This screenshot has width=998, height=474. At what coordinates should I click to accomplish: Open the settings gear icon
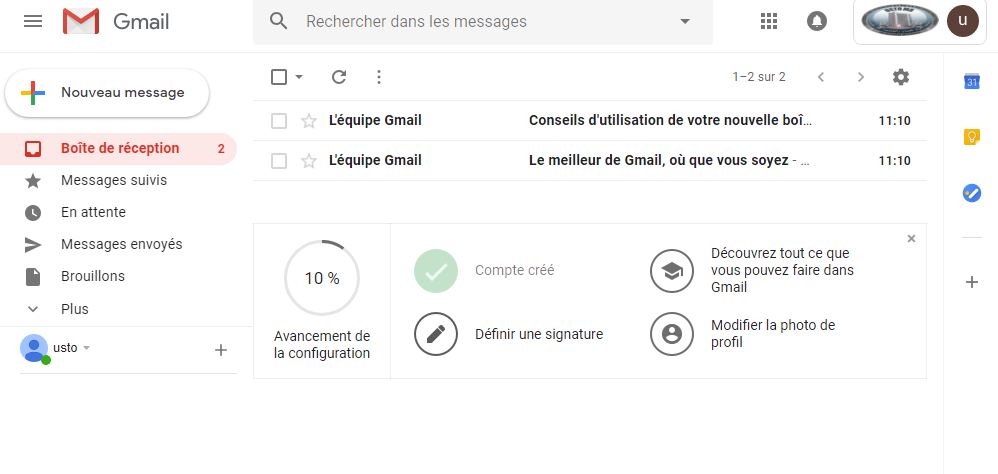point(901,77)
